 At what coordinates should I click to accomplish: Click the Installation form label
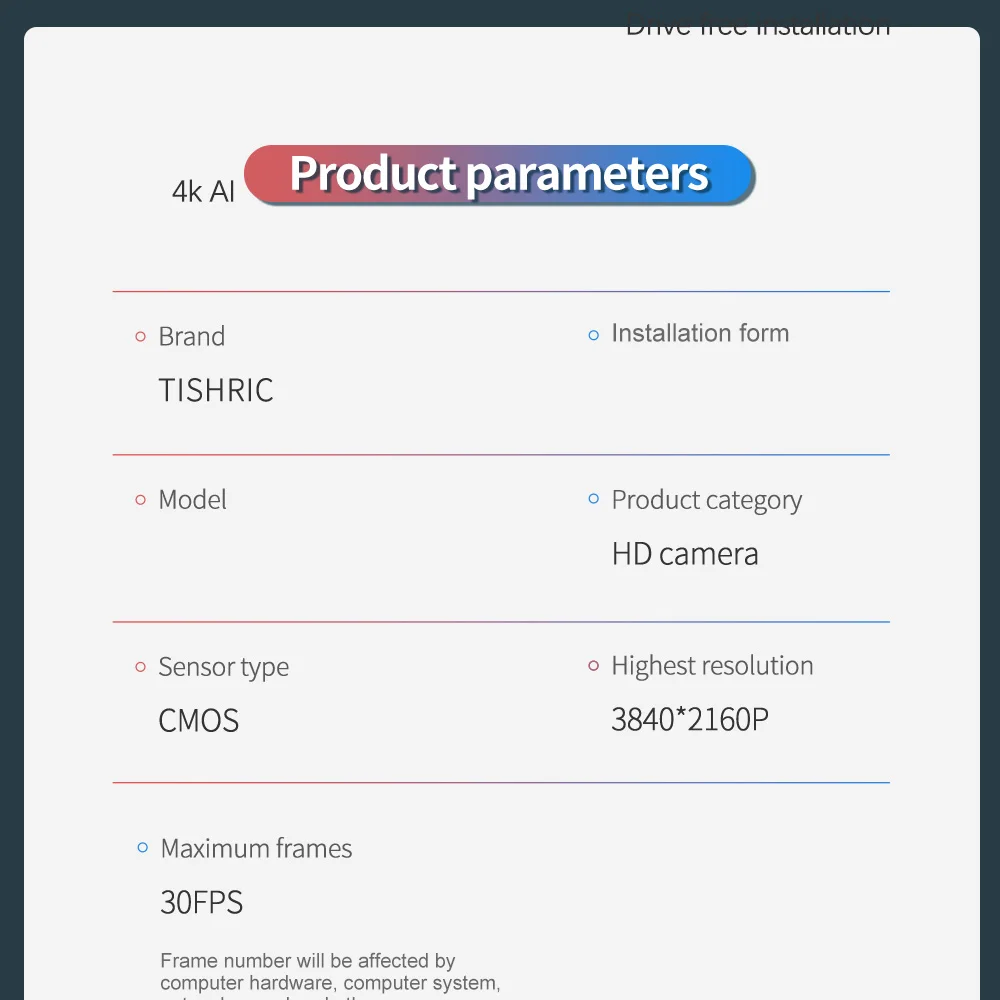click(700, 334)
